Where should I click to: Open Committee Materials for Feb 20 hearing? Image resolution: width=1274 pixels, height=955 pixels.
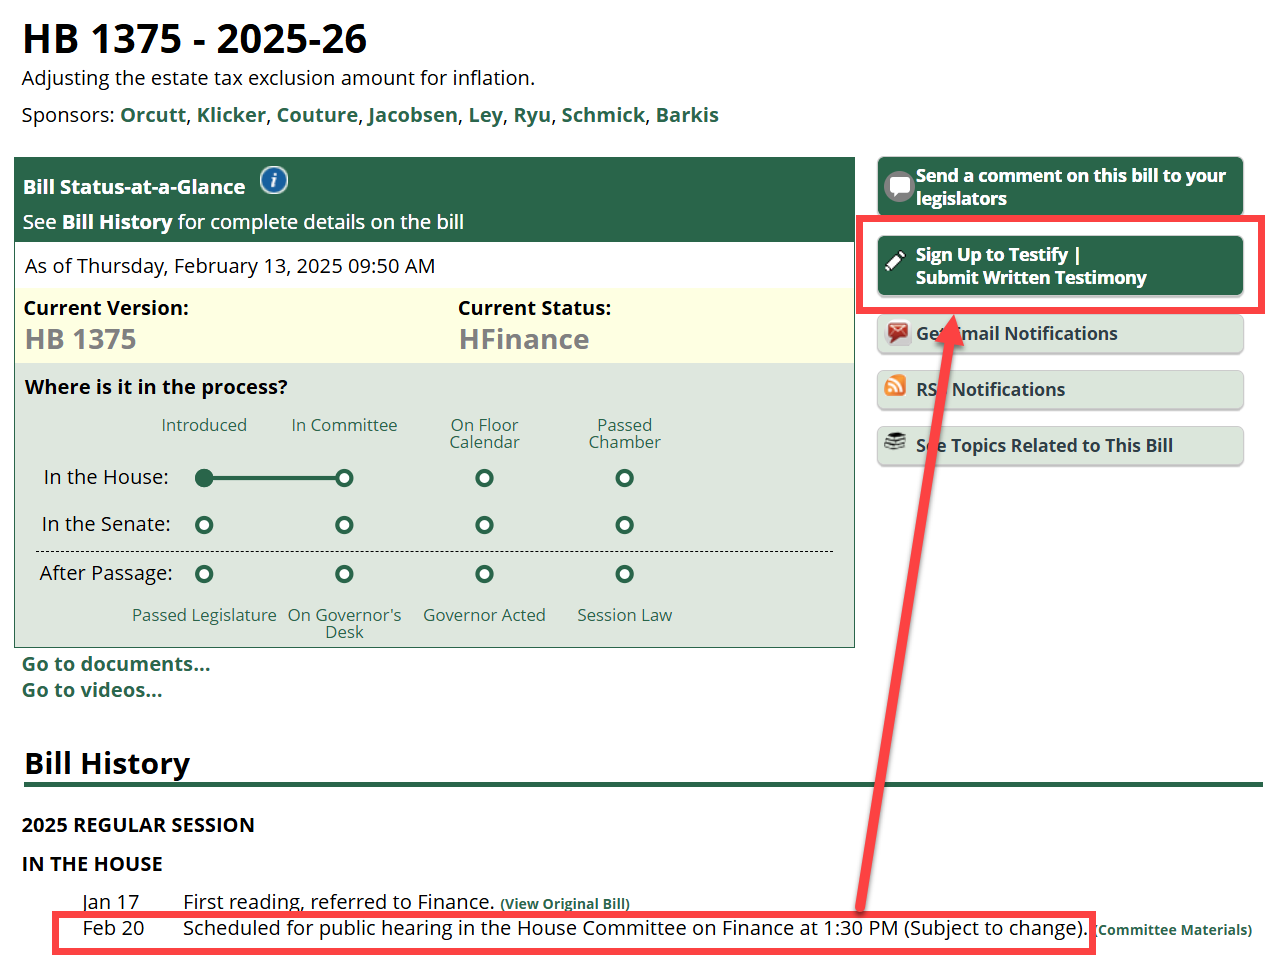pyautogui.click(x=1174, y=930)
